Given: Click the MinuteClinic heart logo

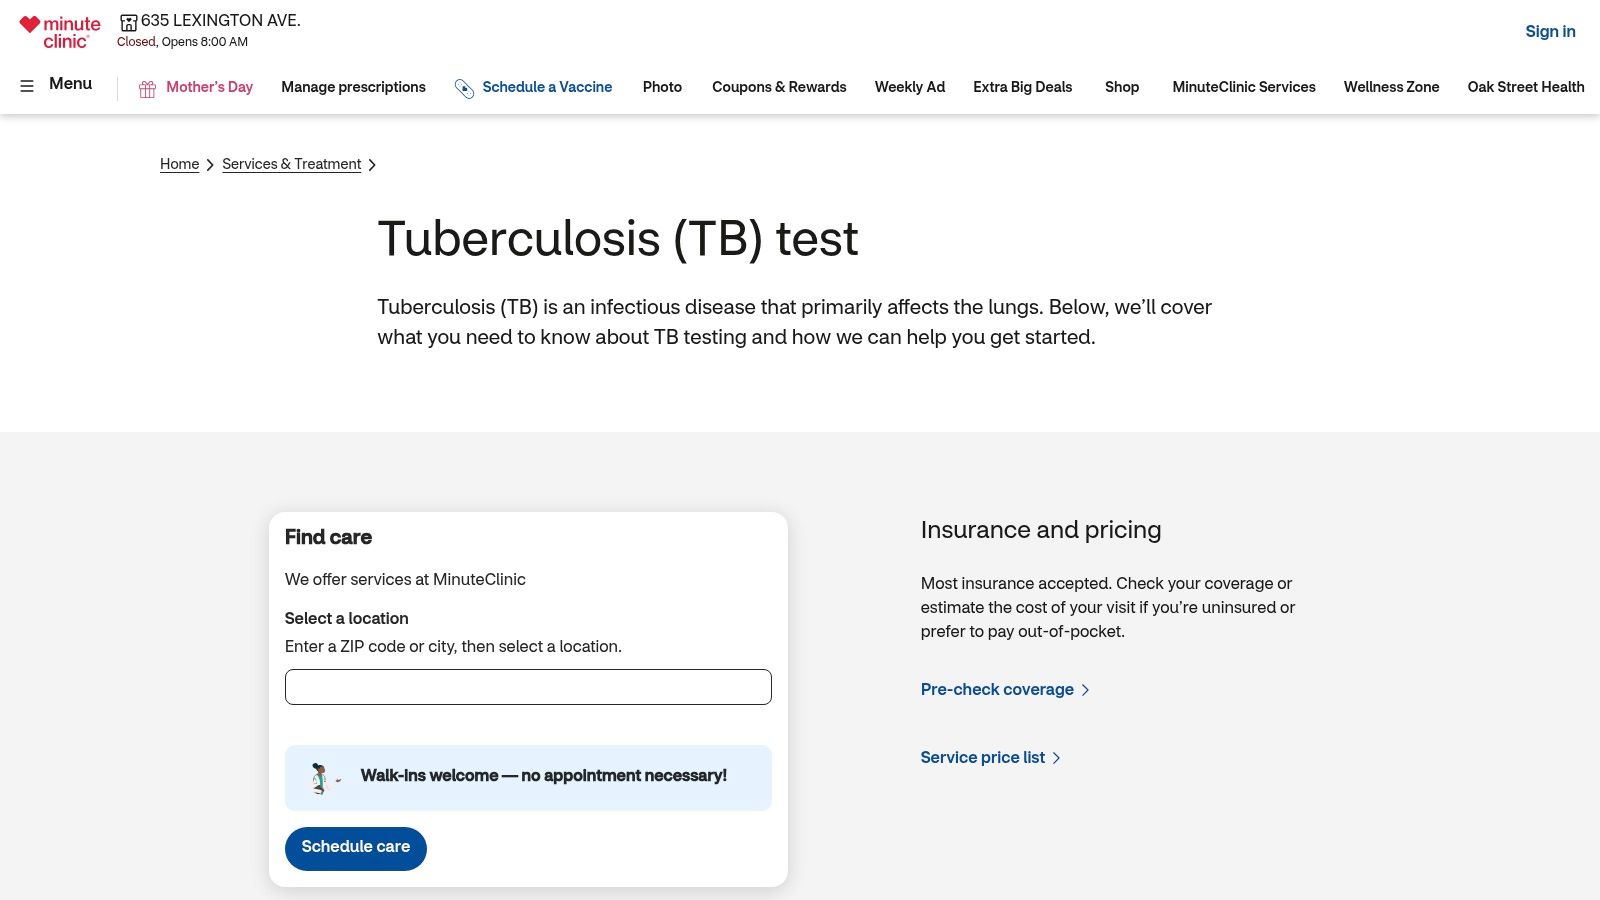Looking at the screenshot, I should point(31,25).
